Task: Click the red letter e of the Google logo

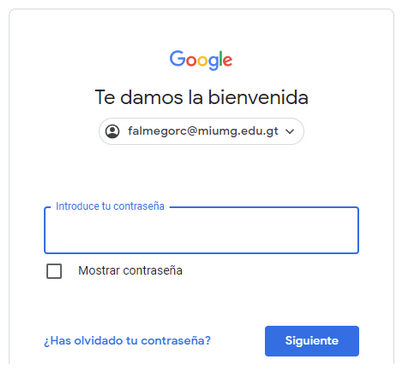Action: (227, 61)
